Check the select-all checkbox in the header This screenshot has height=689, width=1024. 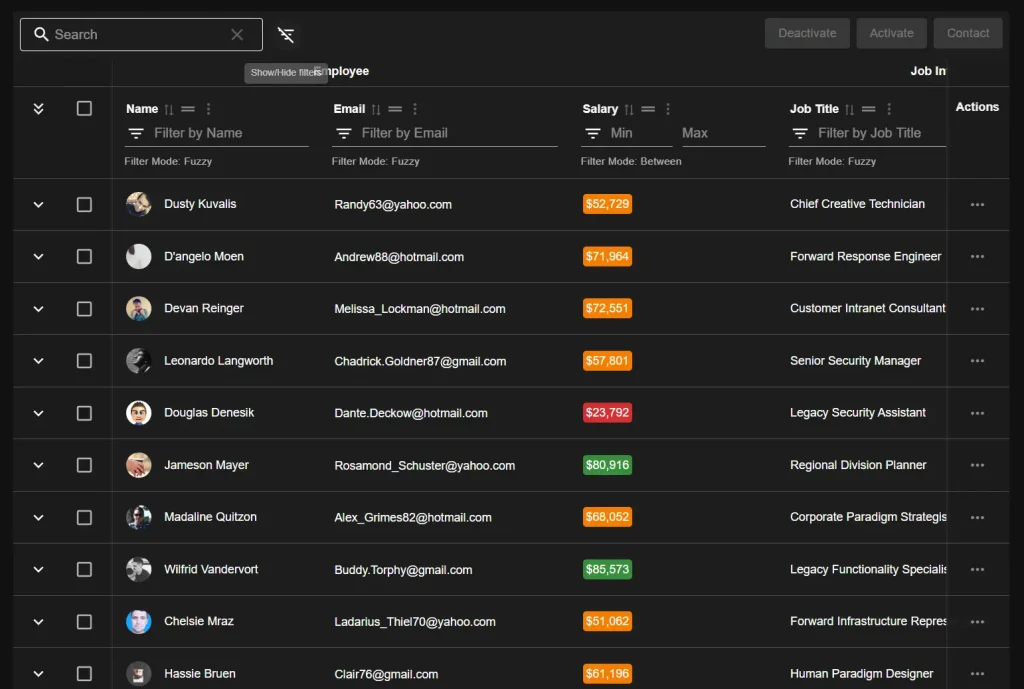point(85,108)
